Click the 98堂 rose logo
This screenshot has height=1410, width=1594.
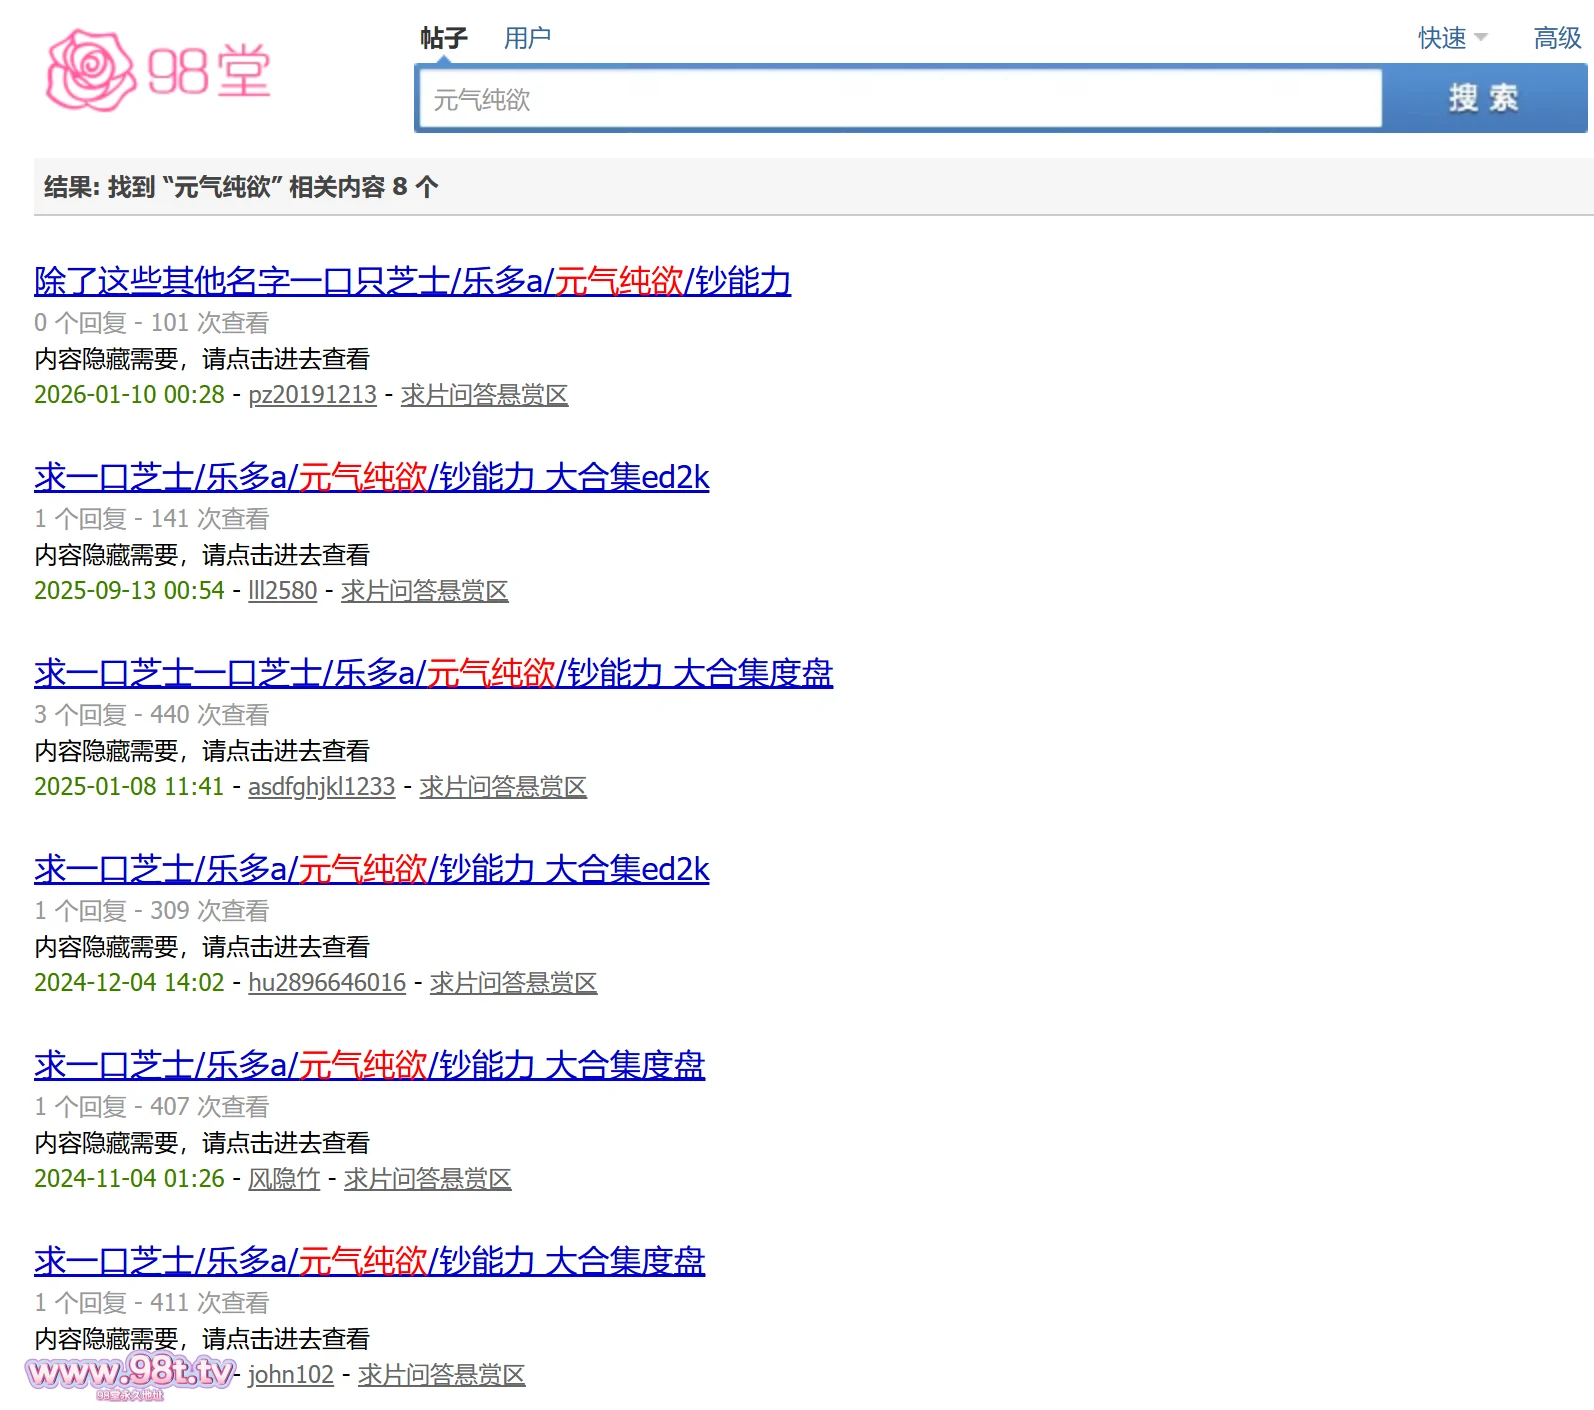pyautogui.click(x=158, y=70)
